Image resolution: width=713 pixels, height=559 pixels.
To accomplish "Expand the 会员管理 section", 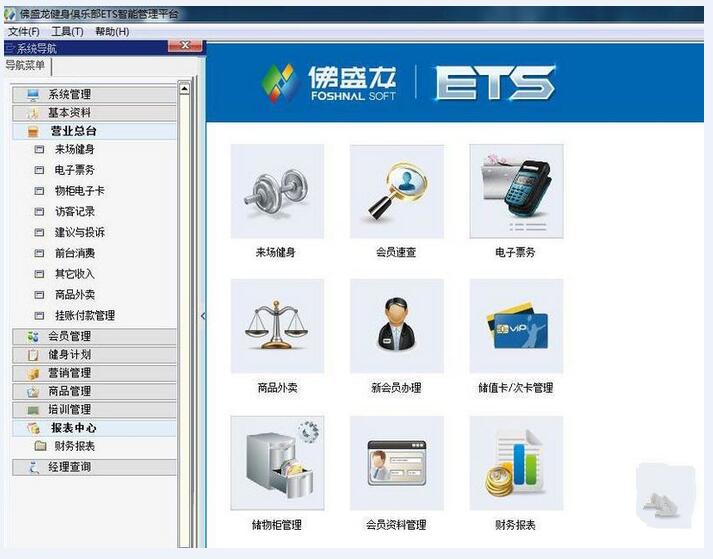I will pyautogui.click(x=94, y=337).
